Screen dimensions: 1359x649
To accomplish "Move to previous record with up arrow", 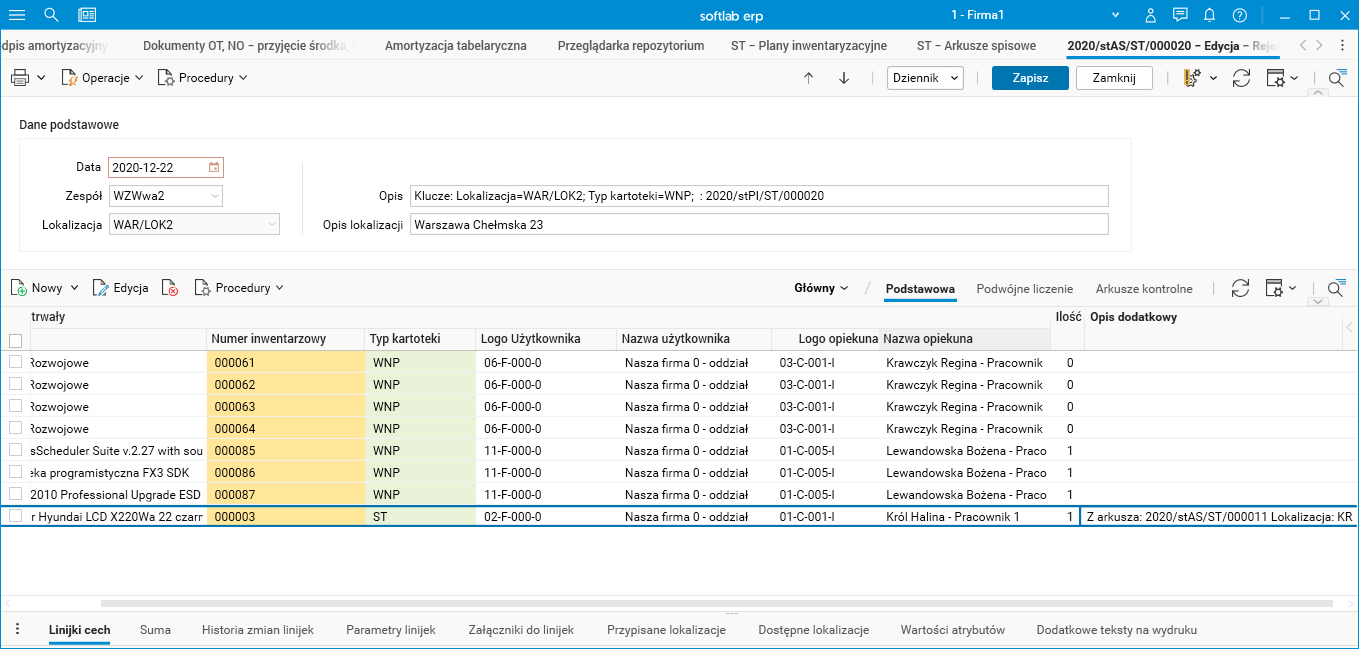I will pyautogui.click(x=808, y=78).
